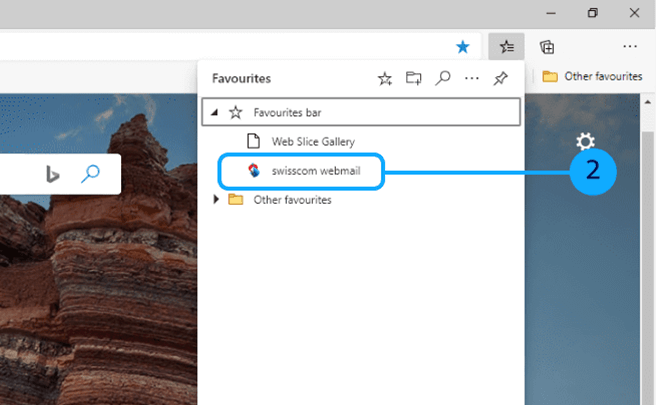Click the blue star in the address bar
This screenshot has width=656, height=405.
[462, 46]
